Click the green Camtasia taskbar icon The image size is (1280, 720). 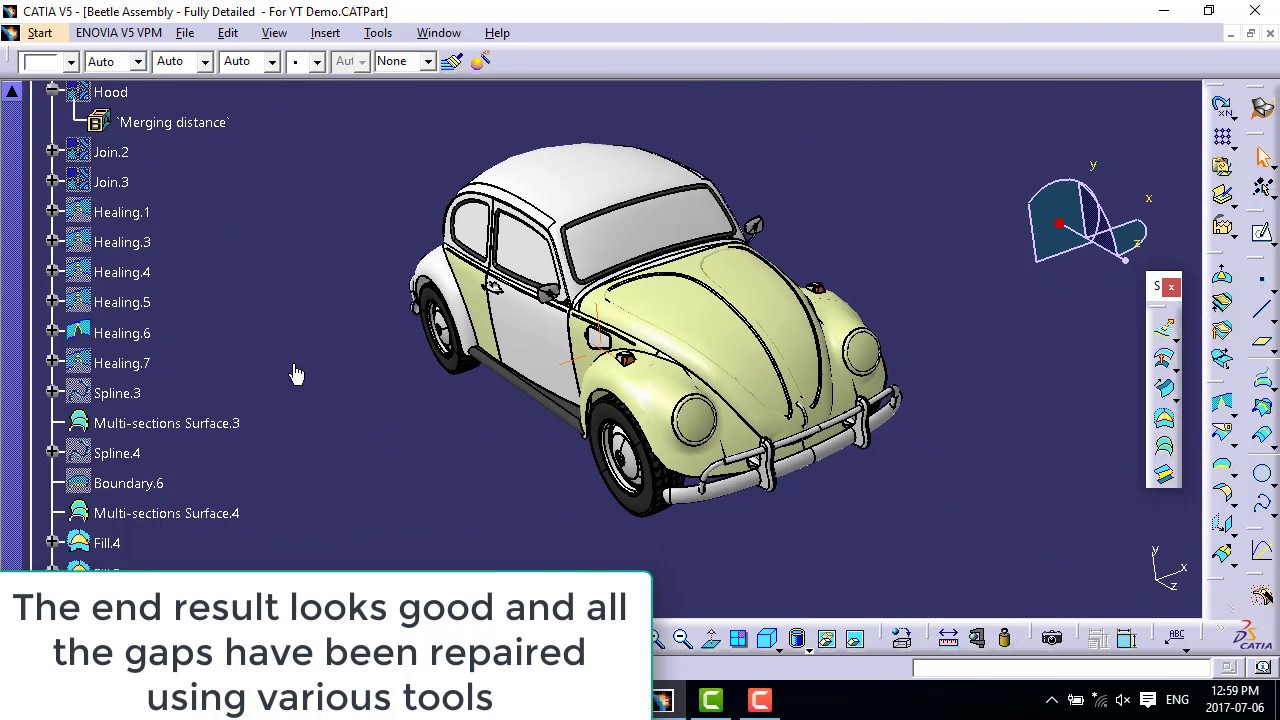[711, 700]
